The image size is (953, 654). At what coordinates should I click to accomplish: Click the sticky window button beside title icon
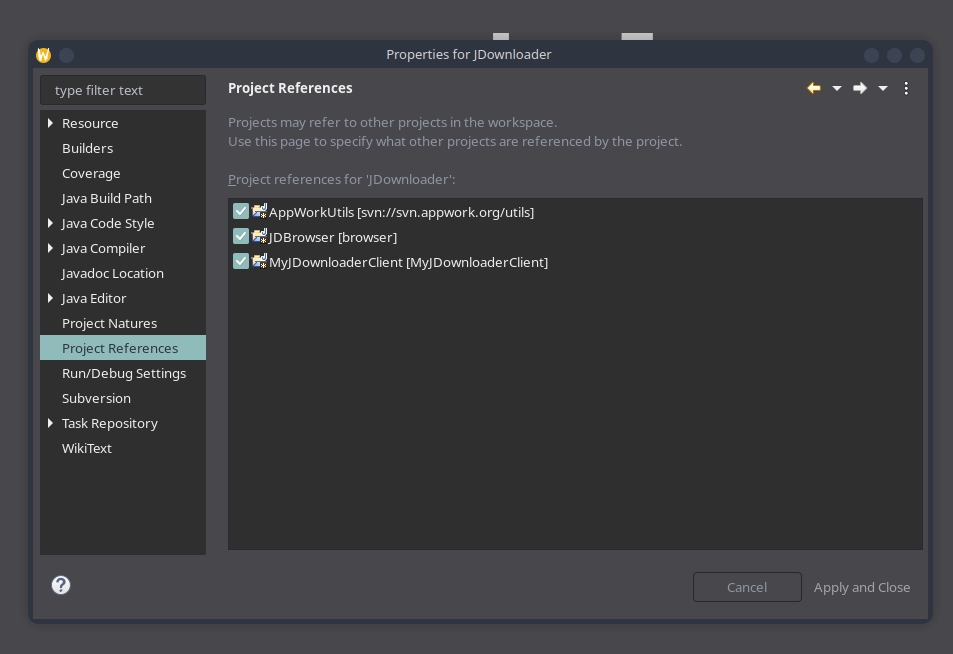pos(67,55)
